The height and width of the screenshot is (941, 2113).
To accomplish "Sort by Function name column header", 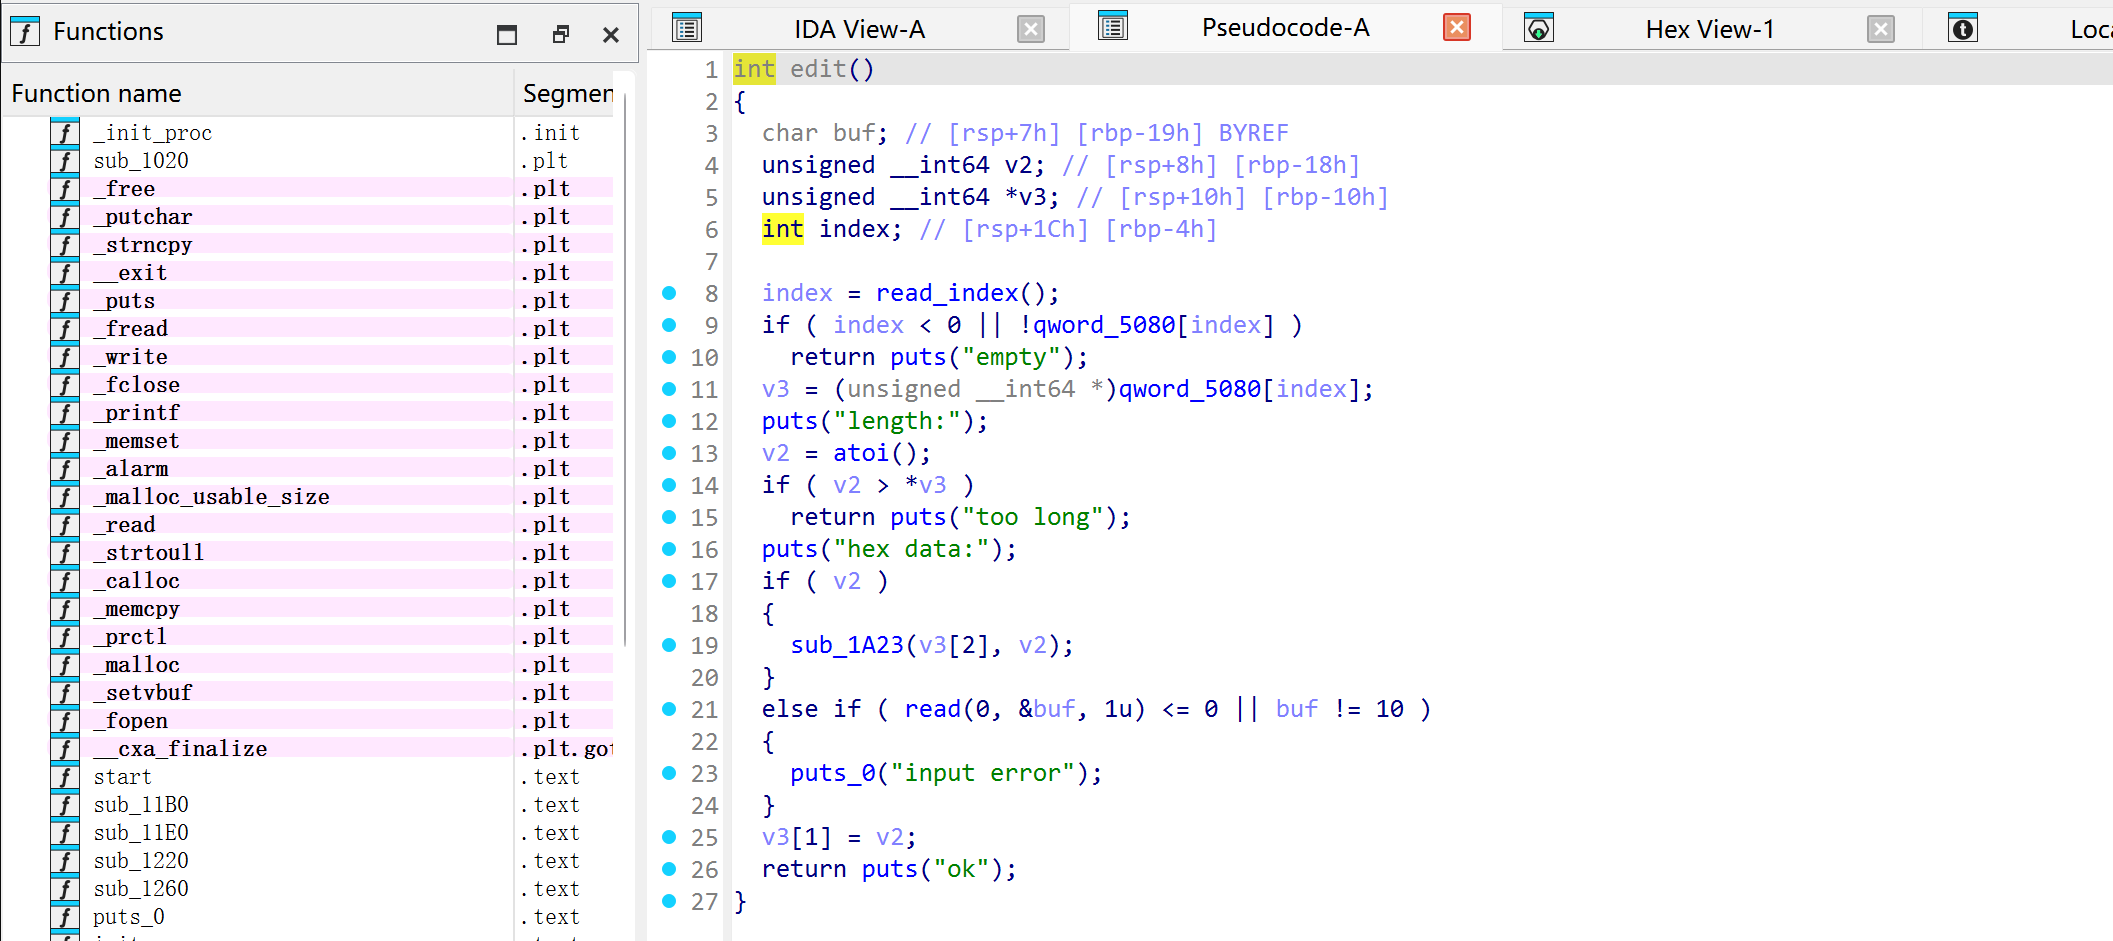I will [96, 93].
